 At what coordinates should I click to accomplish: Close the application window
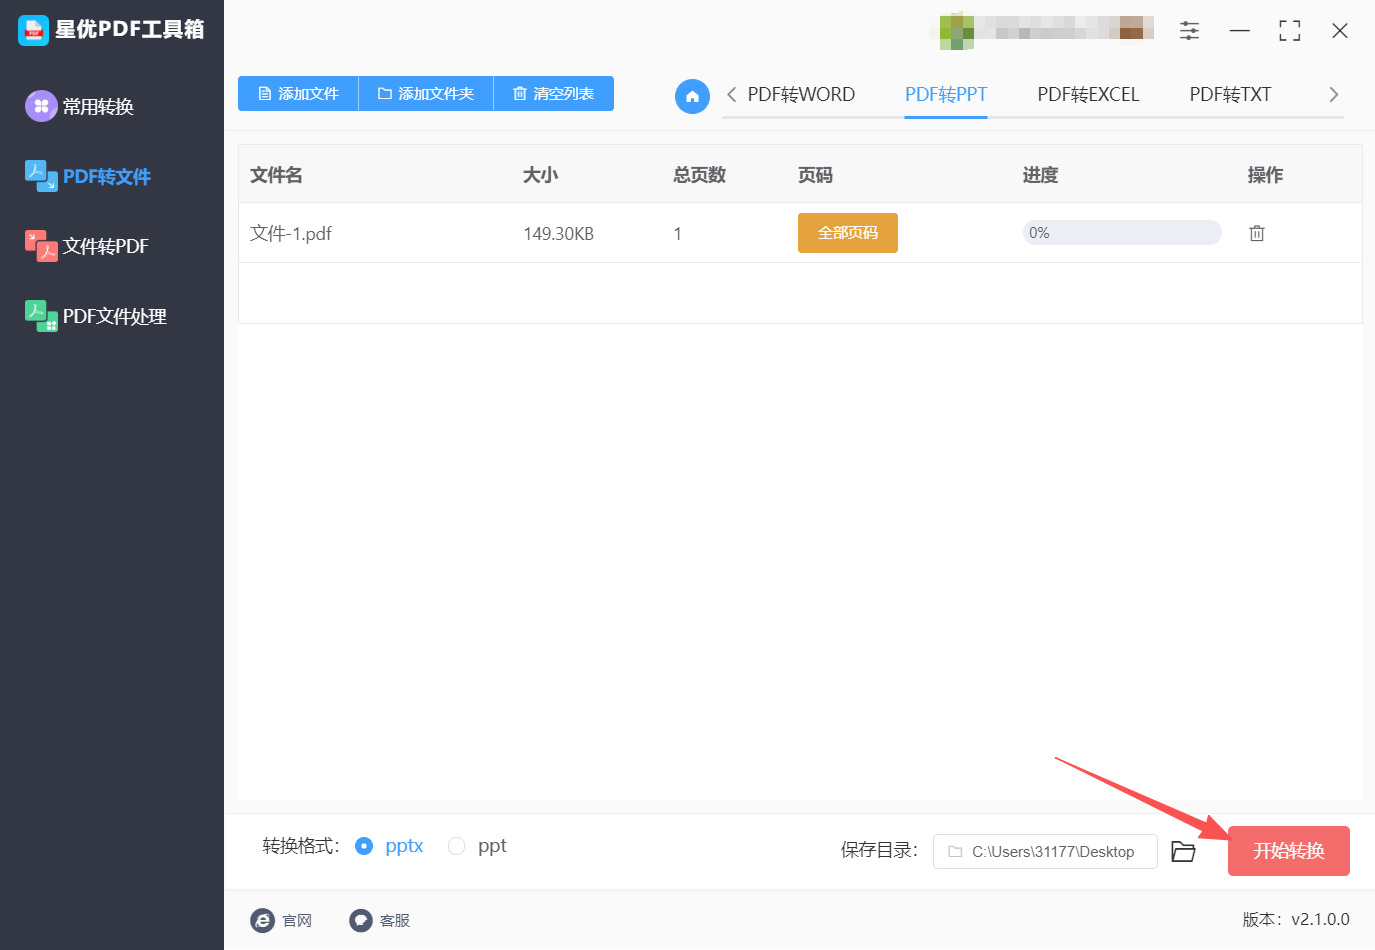(x=1340, y=31)
